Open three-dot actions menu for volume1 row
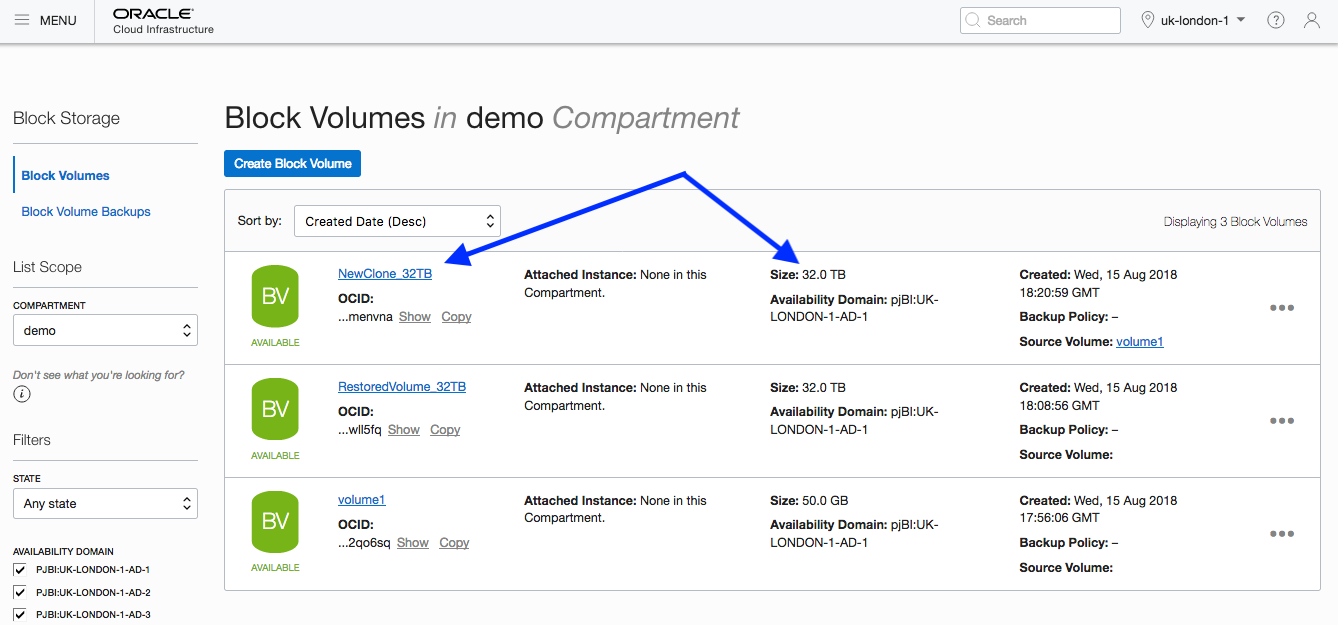 tap(1281, 534)
